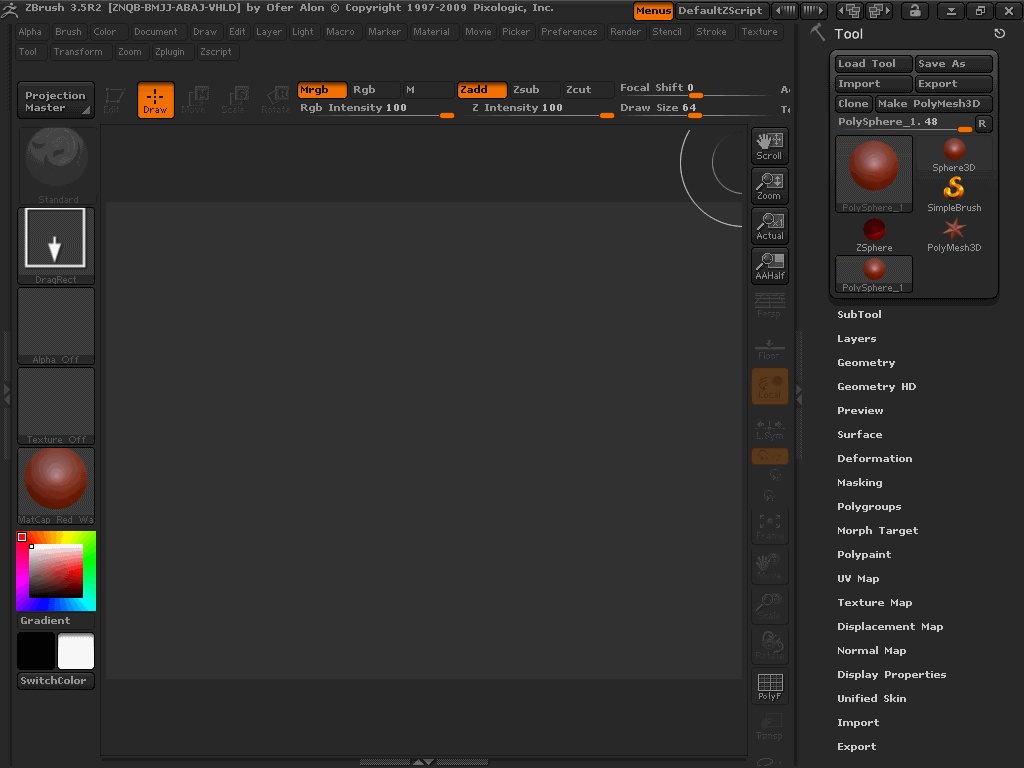Pick a shade in the color picker square
Viewport: 1024px width, 768px height.
(x=56, y=571)
